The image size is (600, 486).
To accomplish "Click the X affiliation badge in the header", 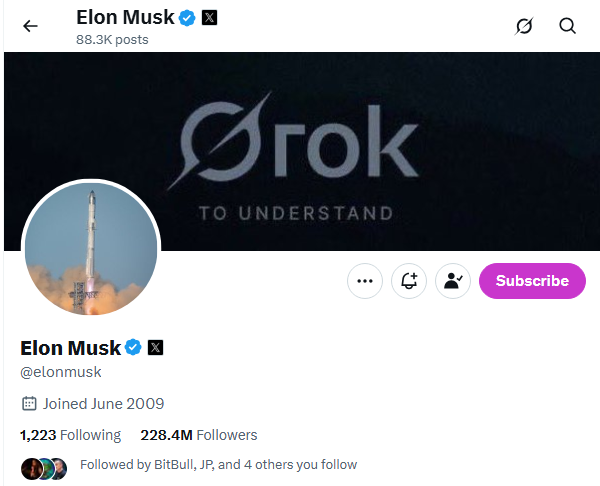I will click(210, 17).
